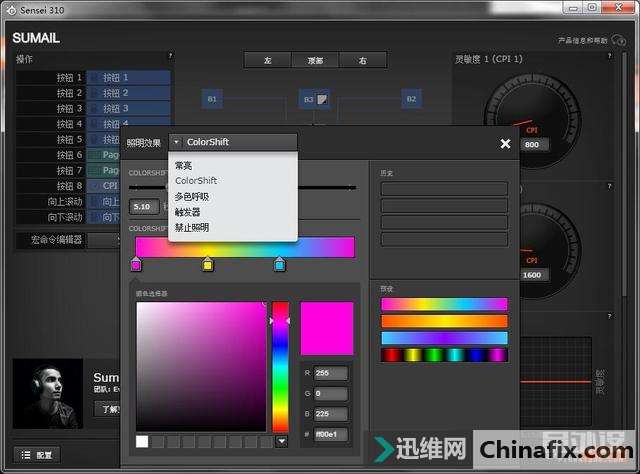This screenshot has width=640, height=474.
Task: Apply the rainbow preset gradient
Action: pyautogui.click(x=444, y=304)
